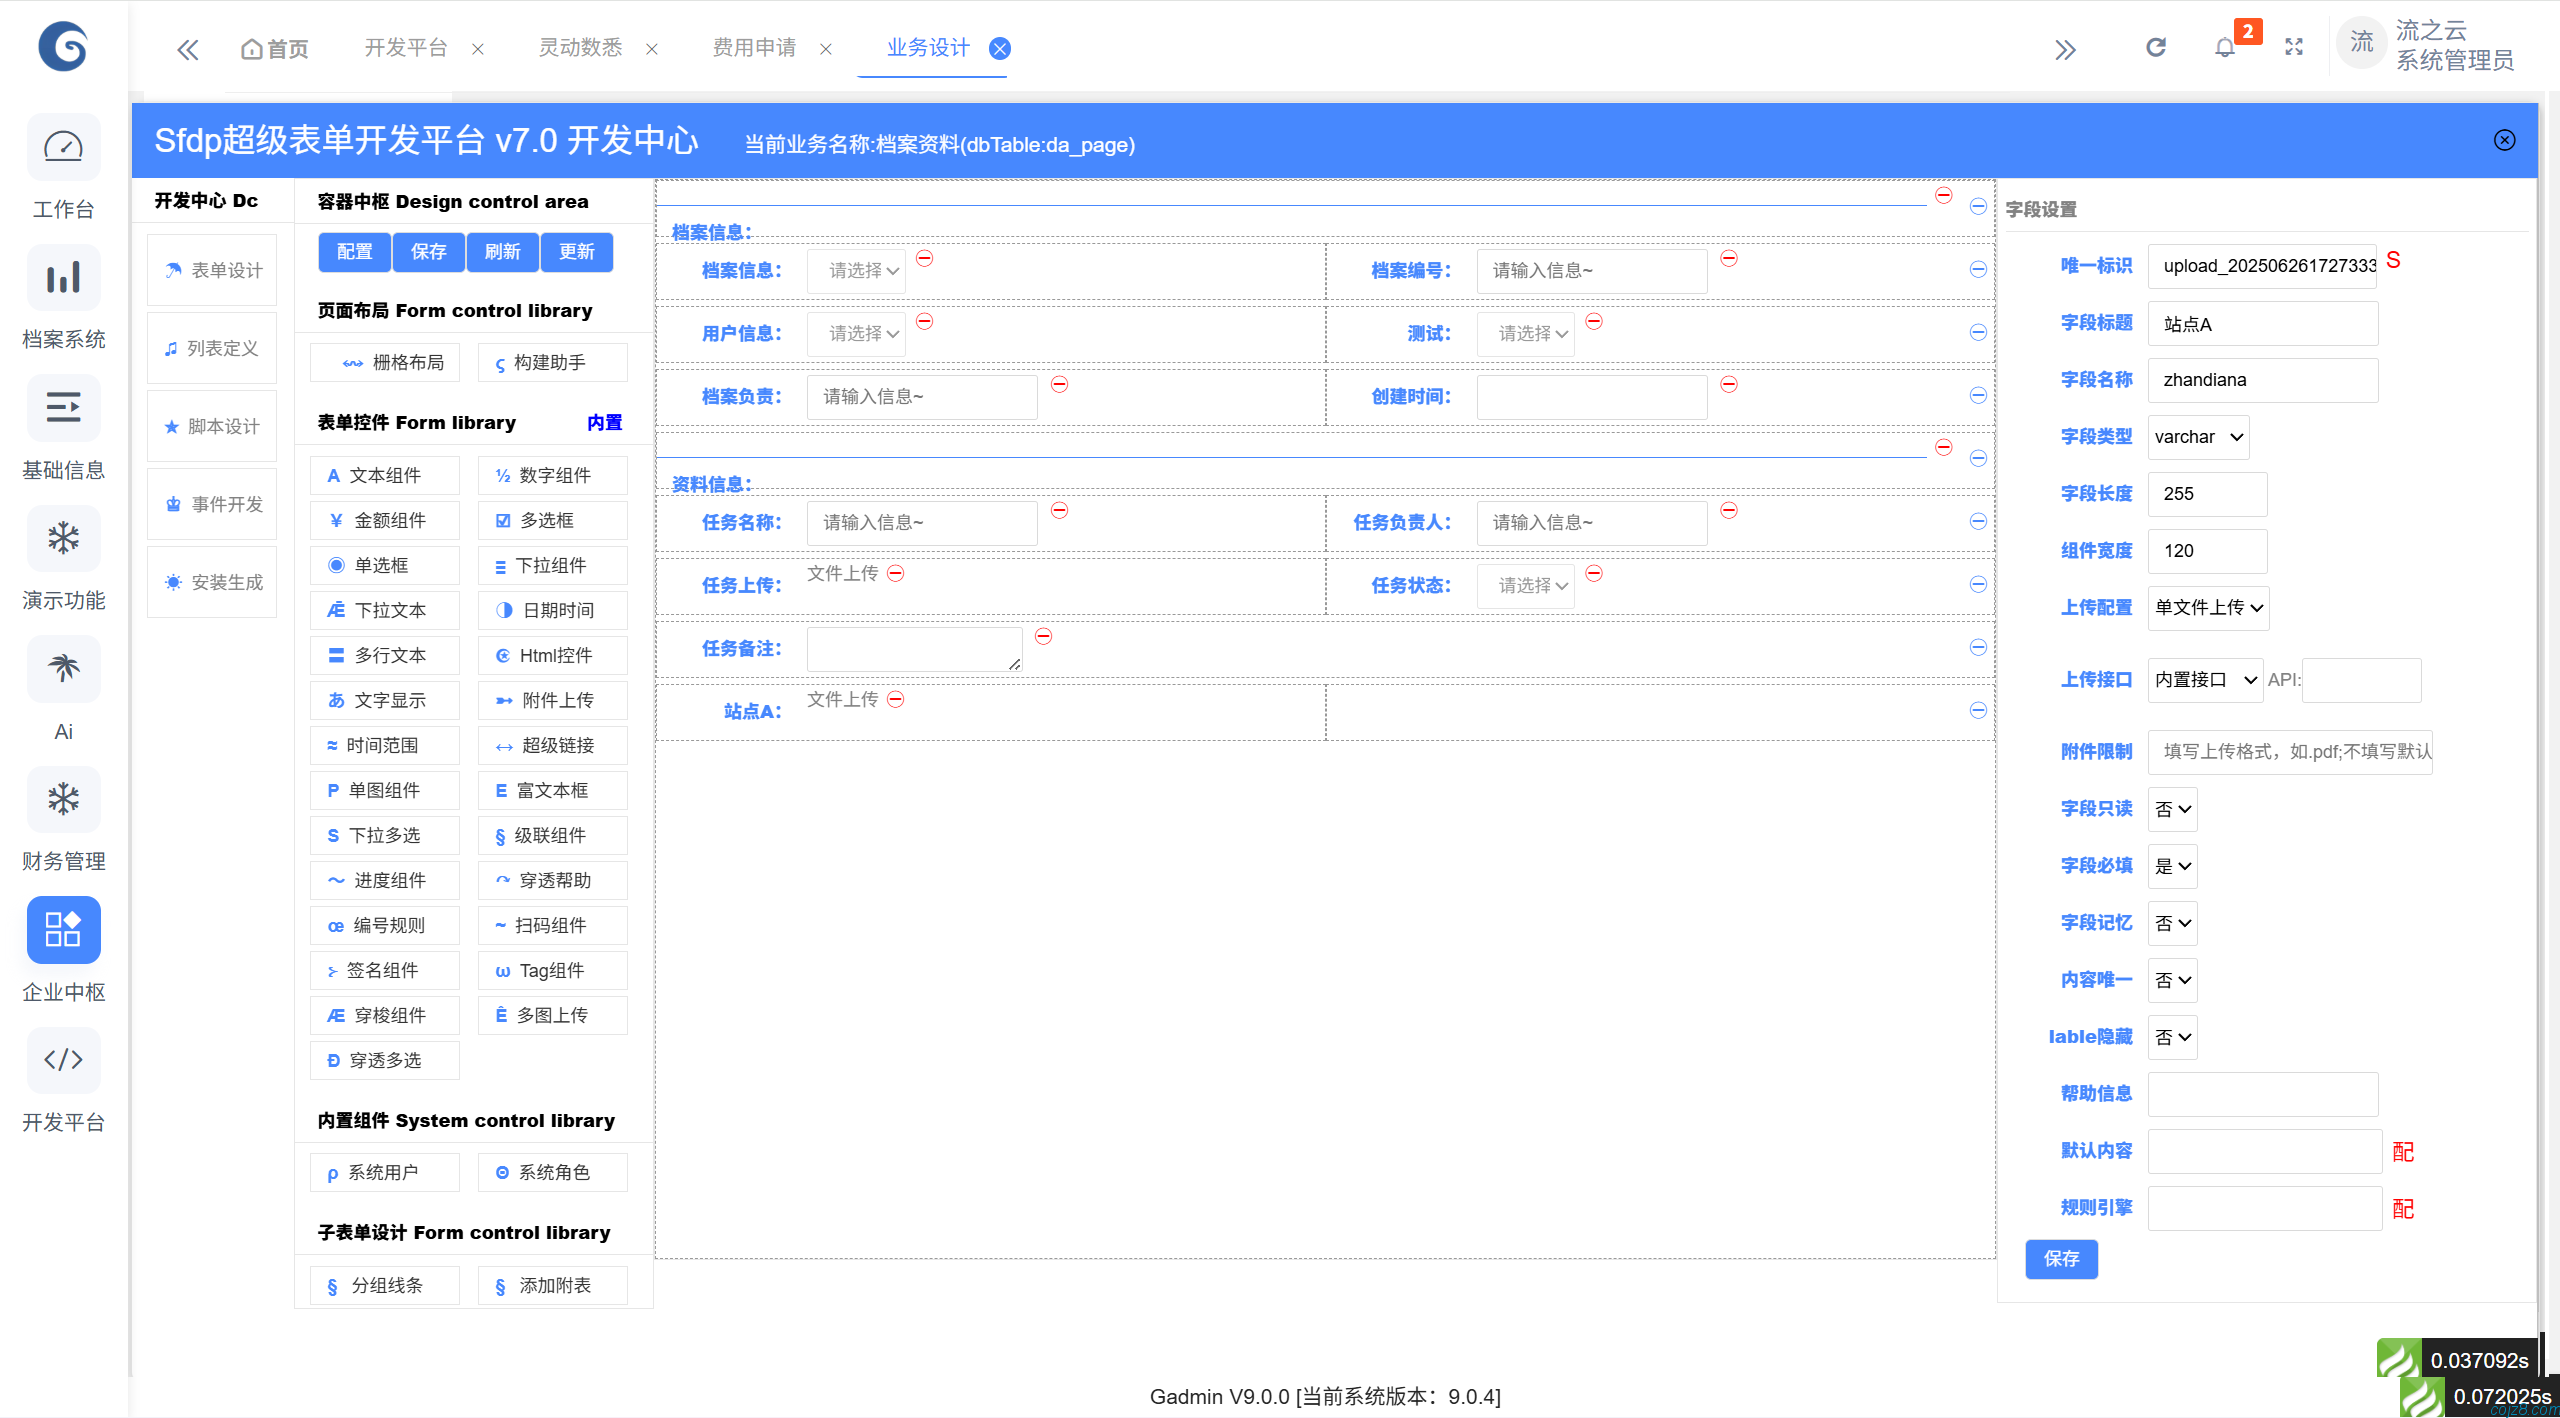
Task: Click the 字段标题 input showing 站点A
Action: click(2262, 322)
